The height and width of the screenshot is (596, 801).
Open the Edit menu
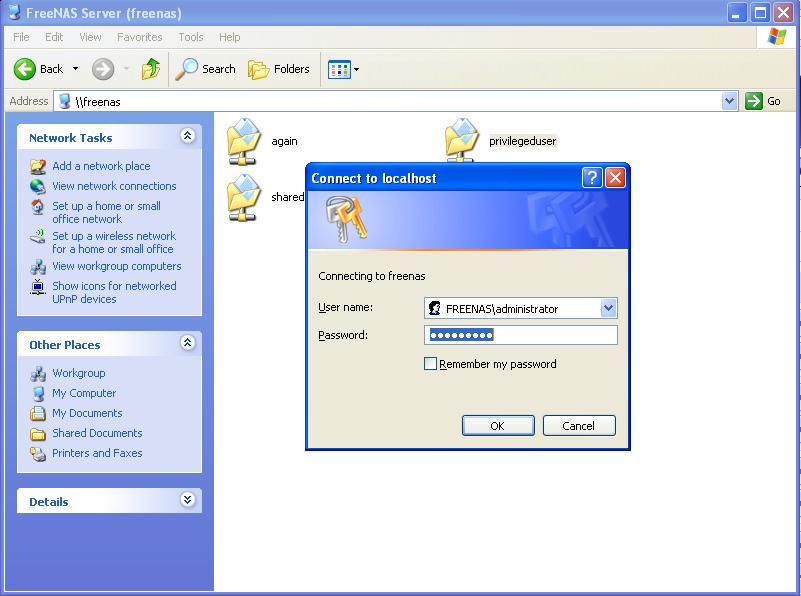(x=54, y=37)
